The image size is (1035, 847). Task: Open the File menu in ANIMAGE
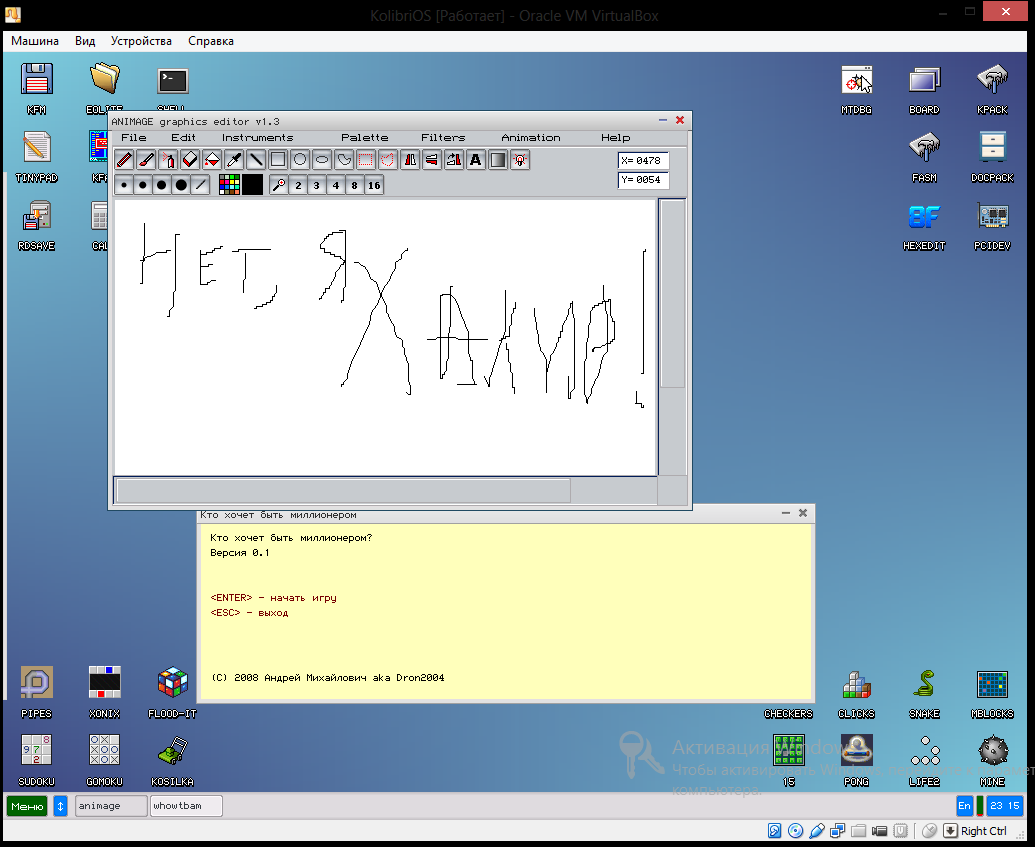[x=133, y=137]
